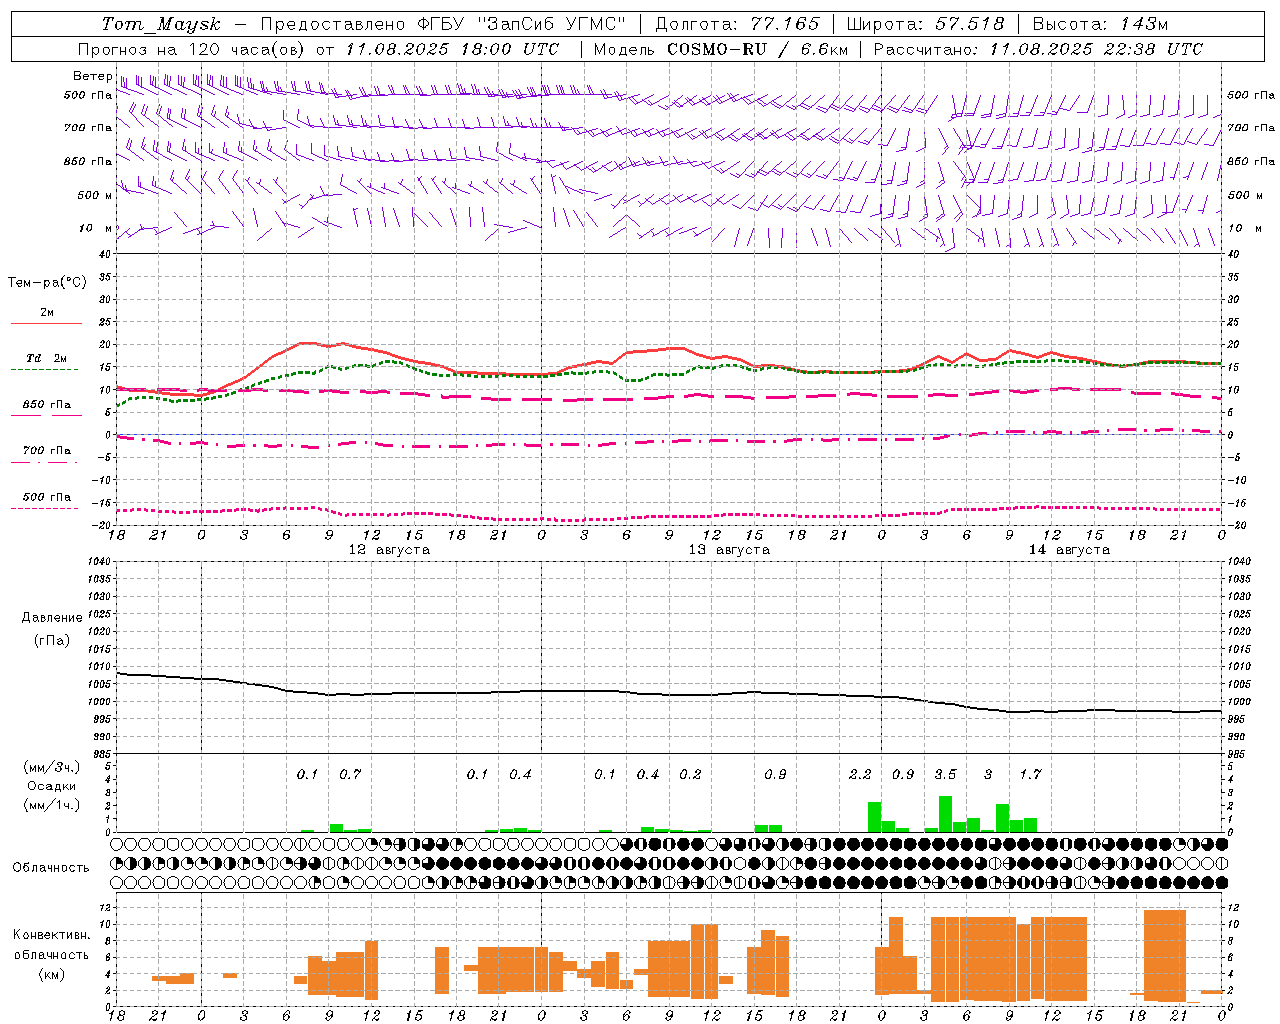Click precipitation value 1.7
The width and height of the screenshot is (1280, 1024).
[1030, 774]
